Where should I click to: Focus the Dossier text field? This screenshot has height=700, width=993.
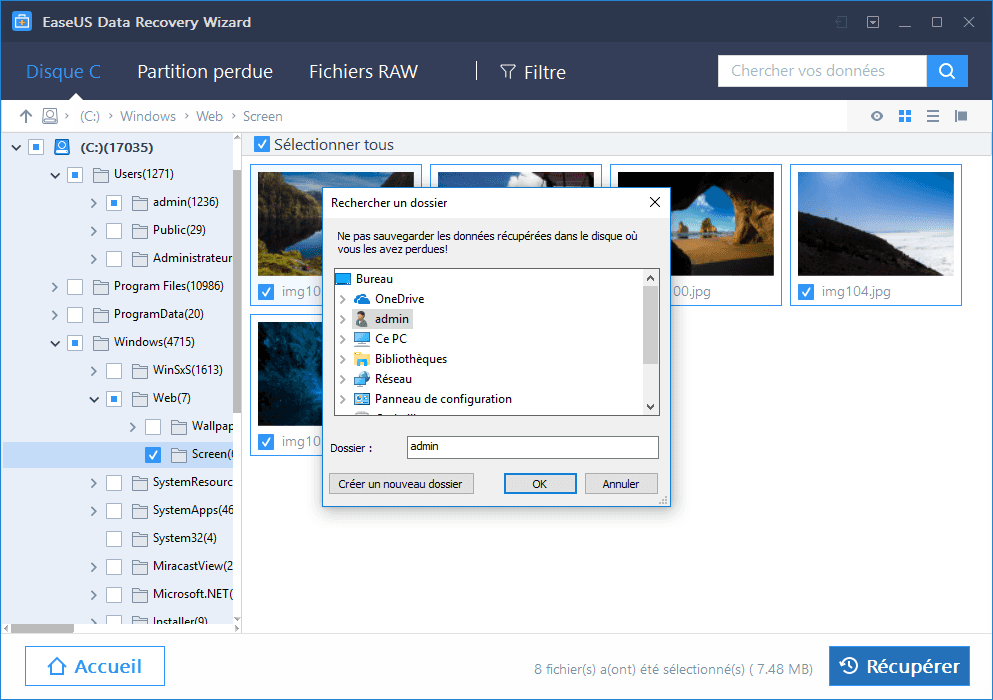coord(533,447)
